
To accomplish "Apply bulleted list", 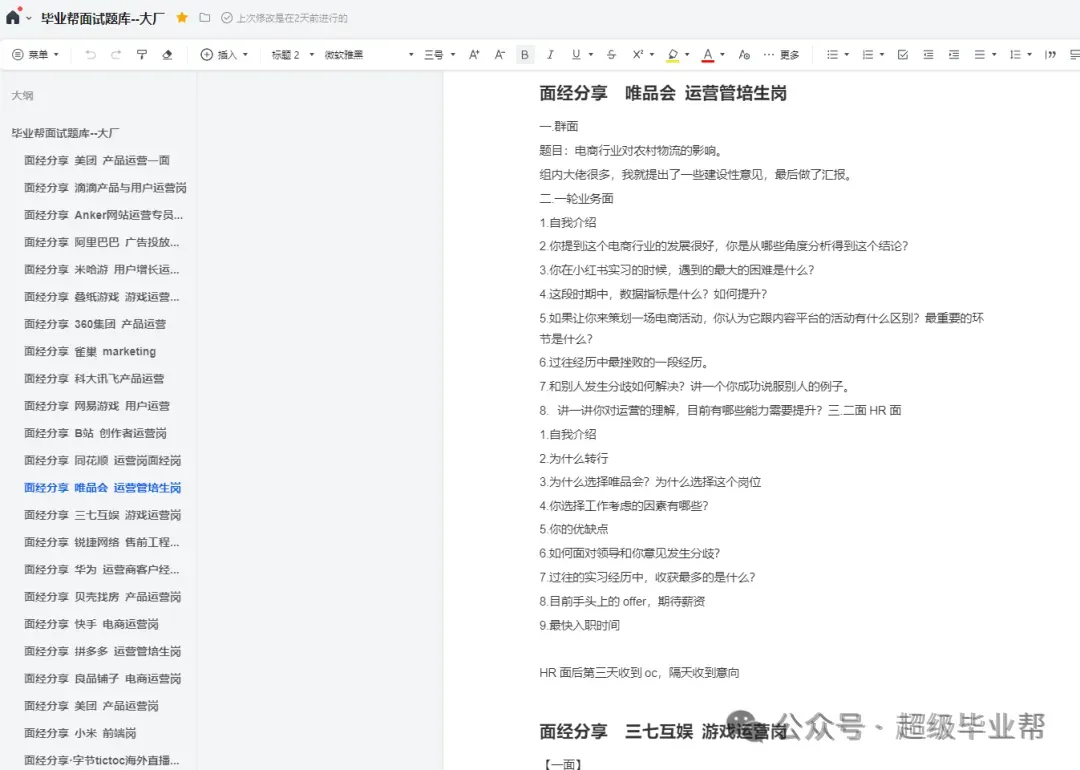I will click(832, 54).
